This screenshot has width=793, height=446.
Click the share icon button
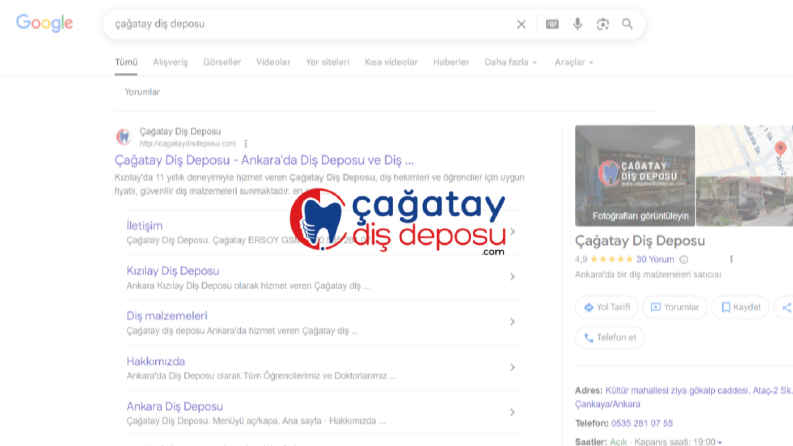pos(786,307)
